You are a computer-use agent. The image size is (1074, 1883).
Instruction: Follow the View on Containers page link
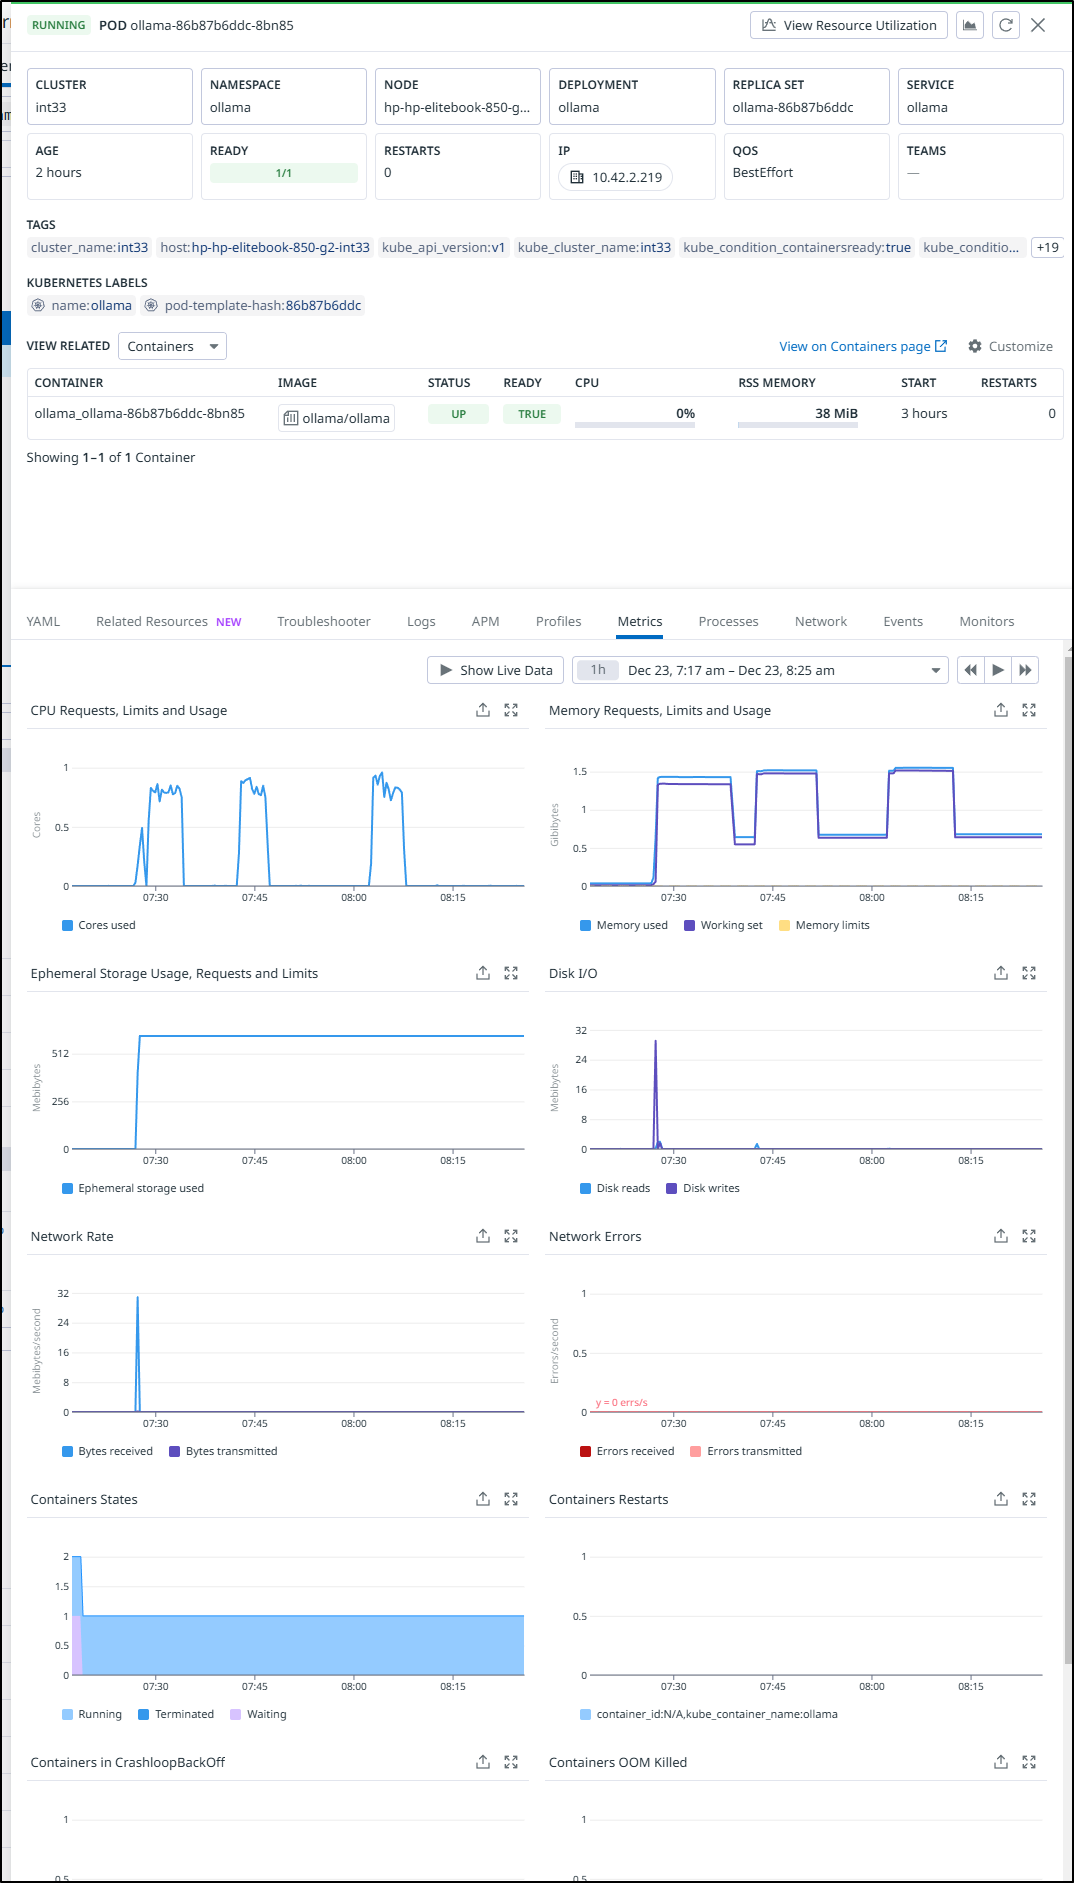click(x=863, y=346)
